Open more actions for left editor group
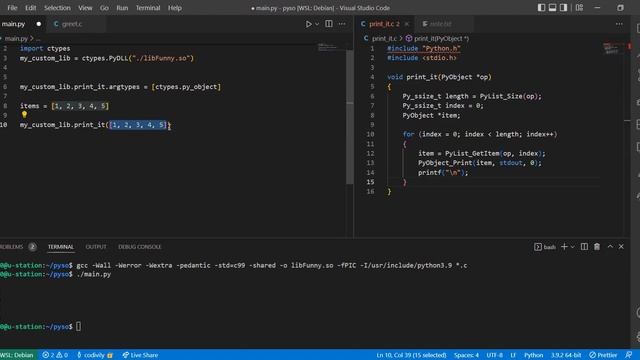This screenshot has height=360, width=640. tap(342, 24)
